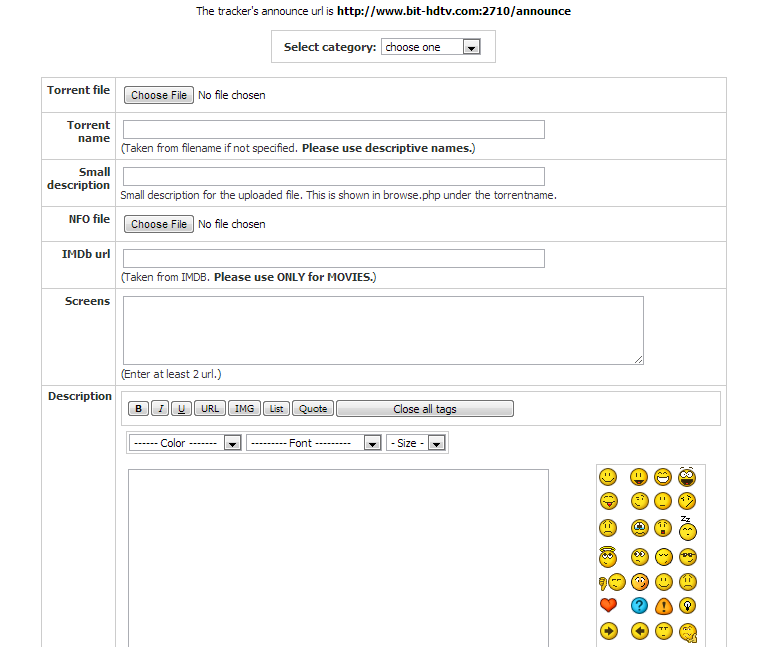759x647 pixels.
Task: Insert the sad face below the tongue emoticon
Action: tap(608, 528)
